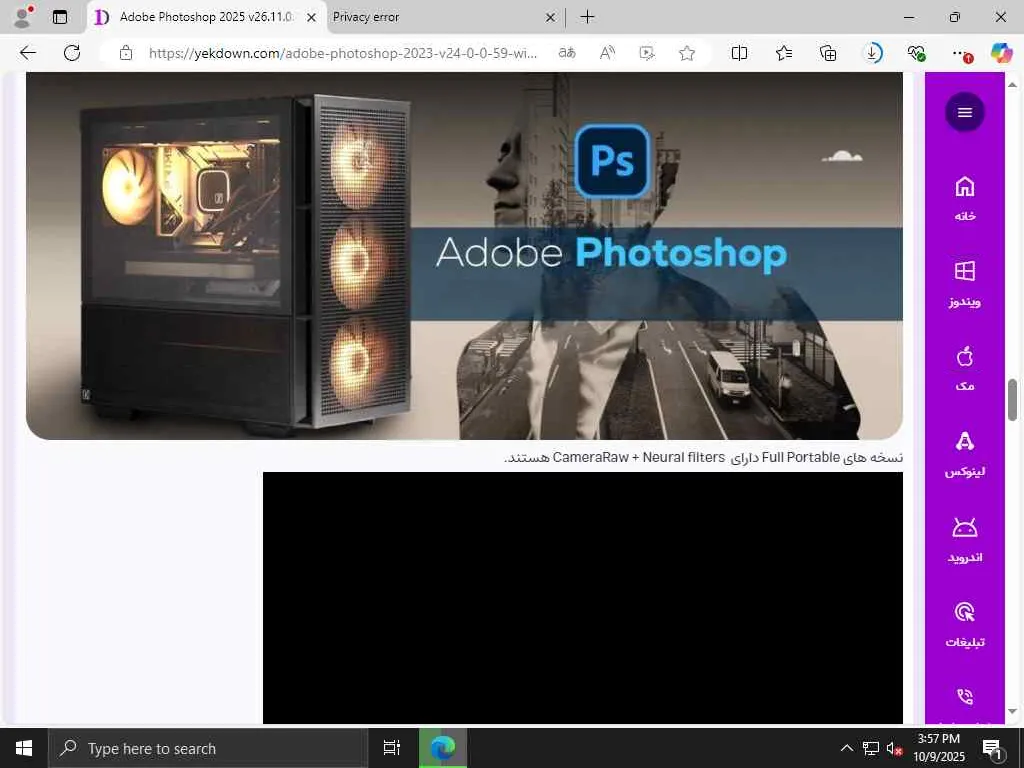Open اندروید Android category in sidebar
The image size is (1024, 768).
[x=965, y=540]
